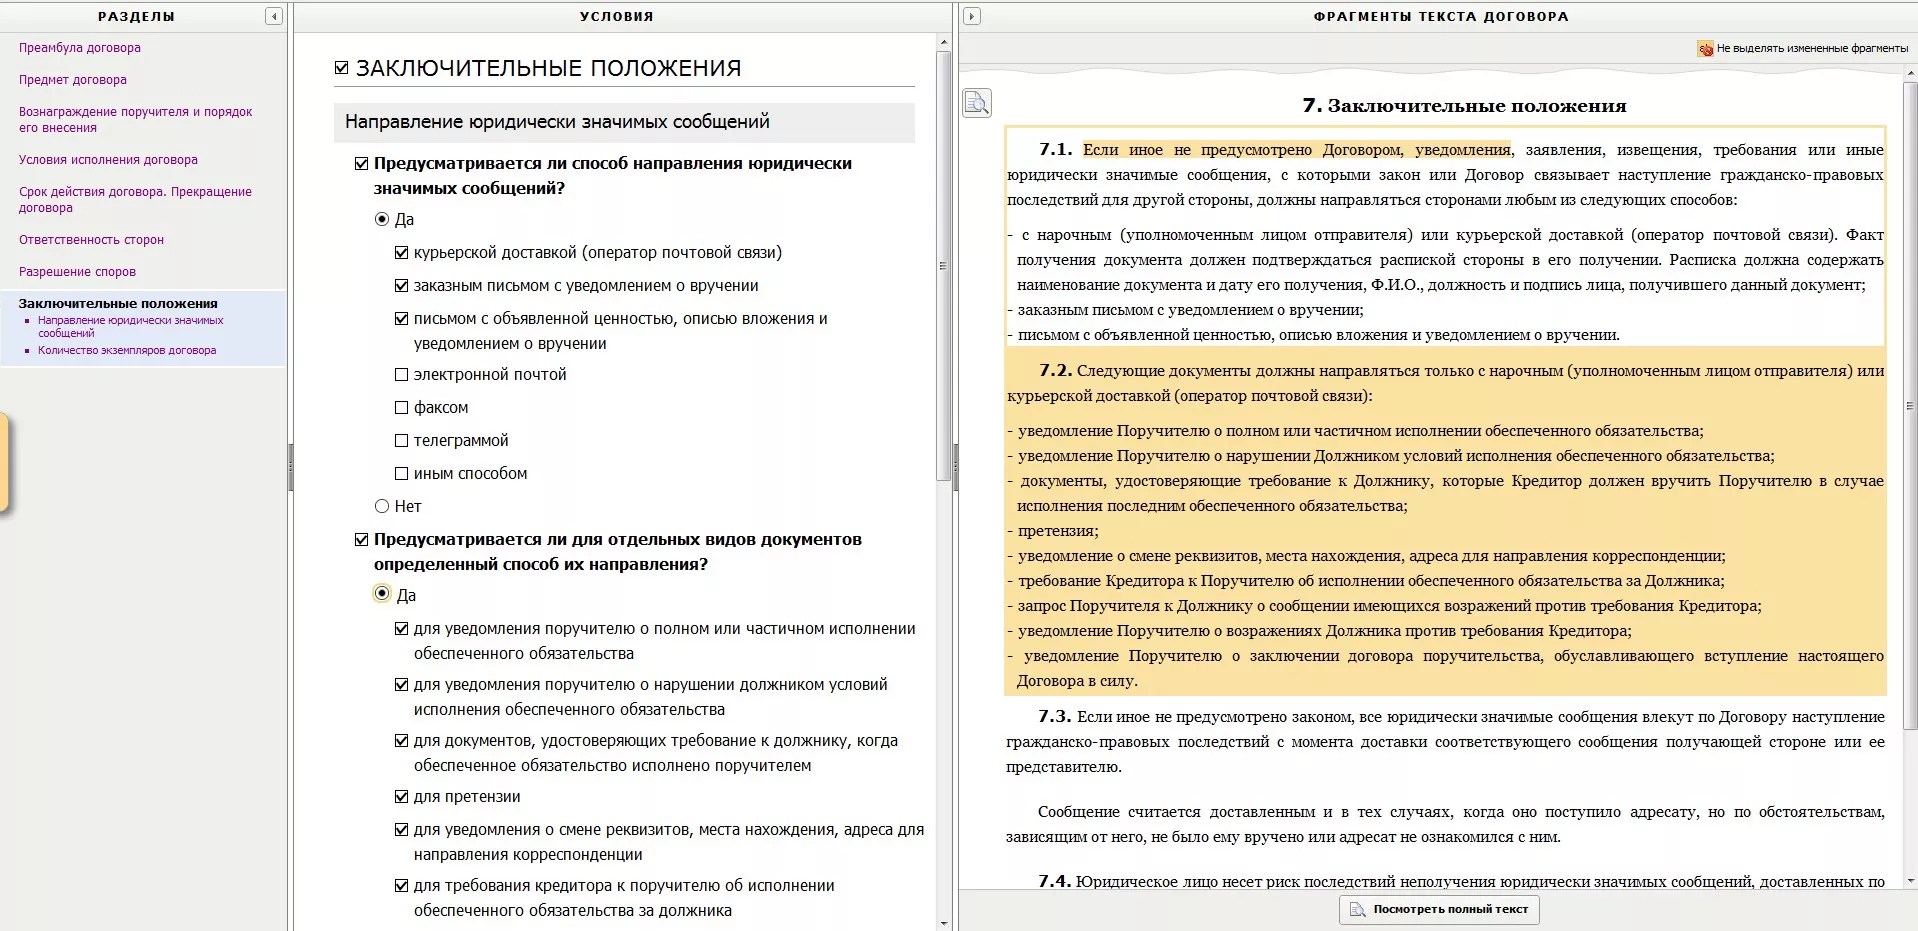The height and width of the screenshot is (931, 1918).
Task: Toggle checkbox for отдельных видов документов question
Action: 362,540
